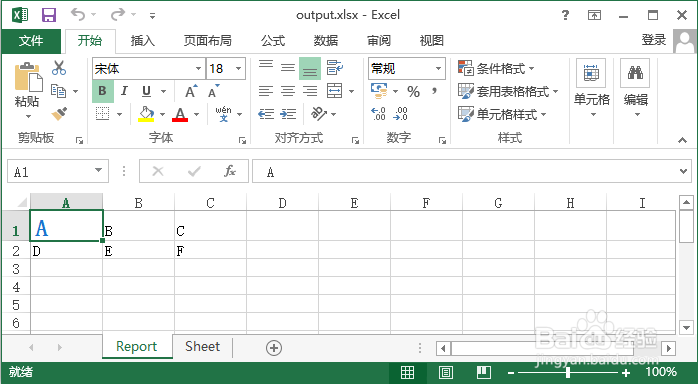This screenshot has width=698, height=384.
Task: Click 登录 to sign in
Action: coord(653,40)
